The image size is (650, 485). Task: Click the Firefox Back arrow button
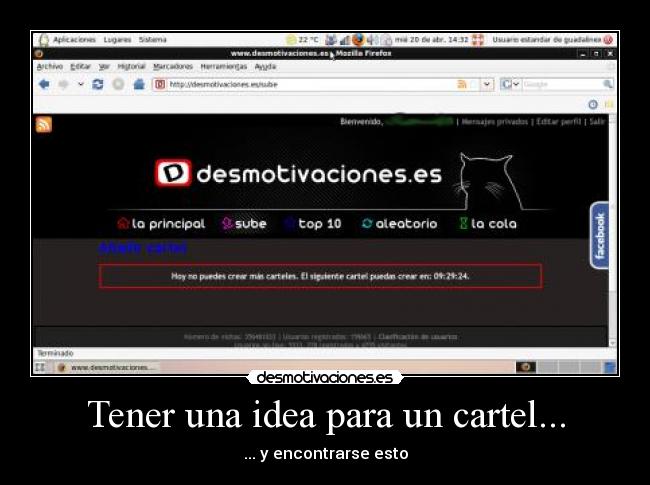(x=44, y=84)
